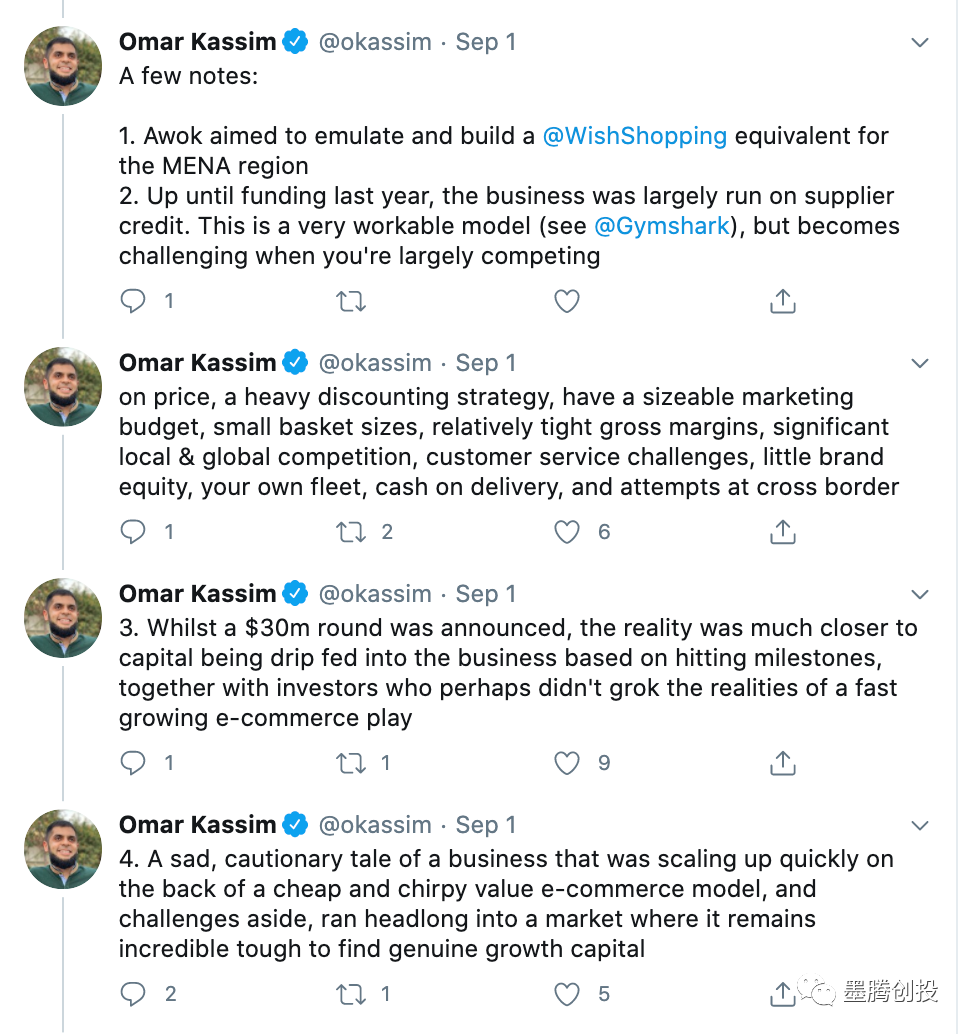Click Omar Kassim's avatar on the first tweet
Screen dimensions: 970x1034
tap(63, 66)
